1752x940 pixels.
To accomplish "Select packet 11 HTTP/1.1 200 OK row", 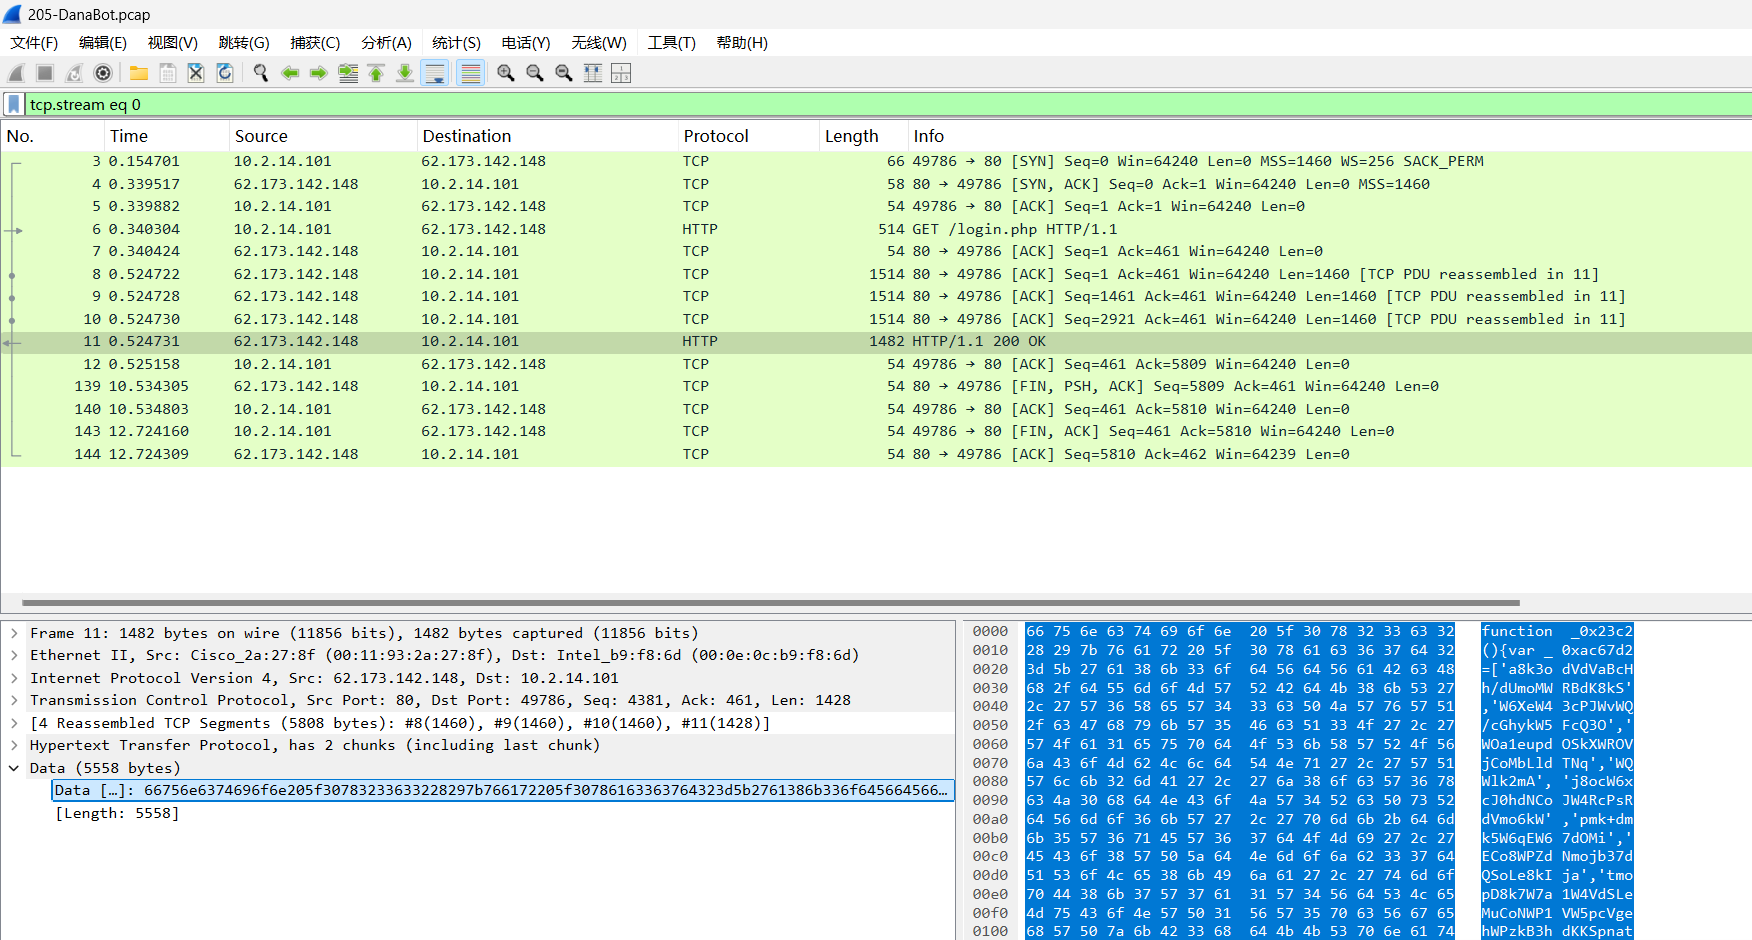I will (876, 341).
